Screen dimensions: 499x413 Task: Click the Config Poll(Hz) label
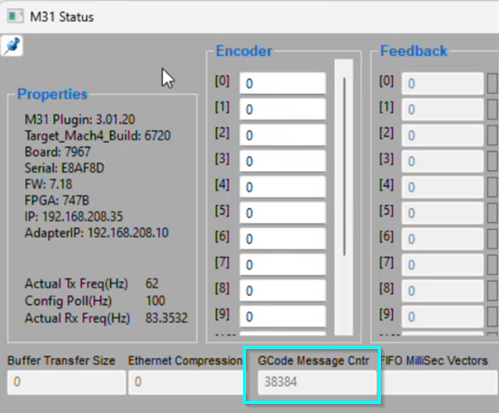click(x=68, y=301)
